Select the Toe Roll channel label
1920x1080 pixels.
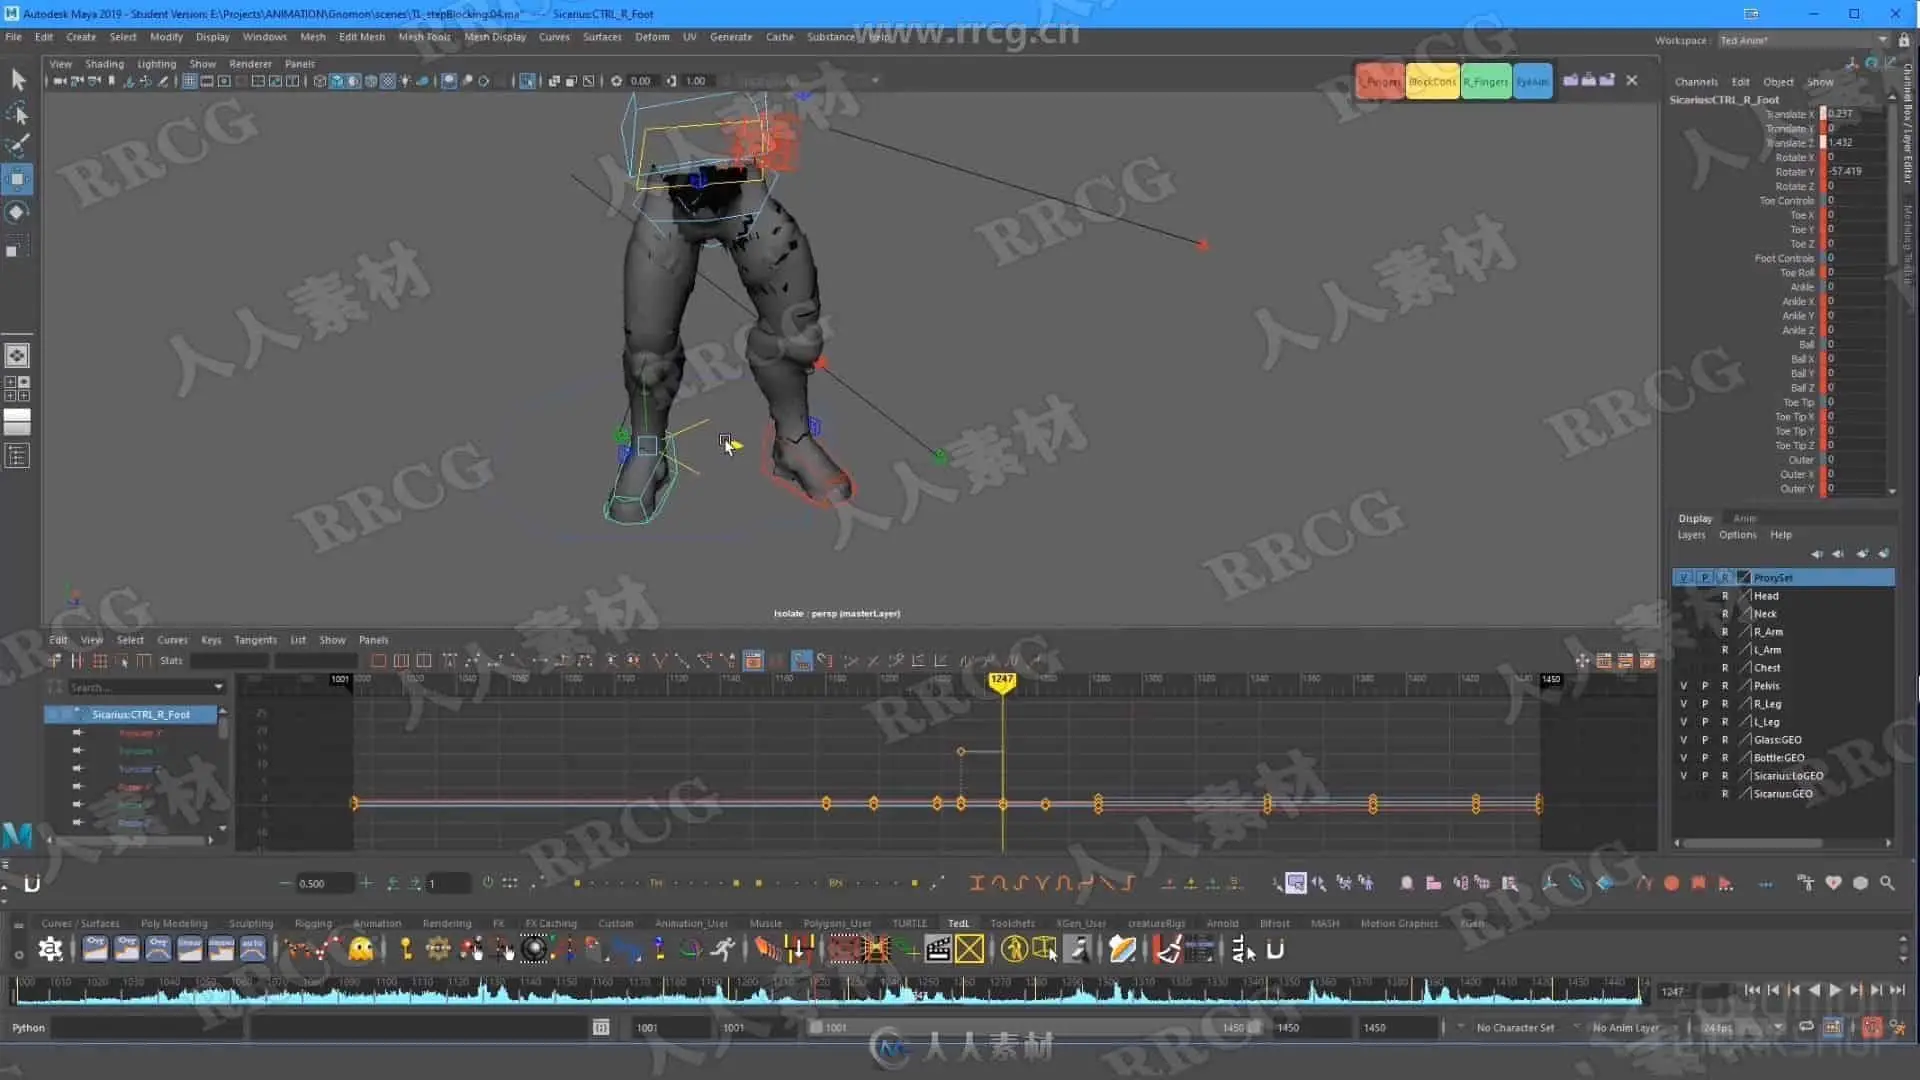[1796, 272]
